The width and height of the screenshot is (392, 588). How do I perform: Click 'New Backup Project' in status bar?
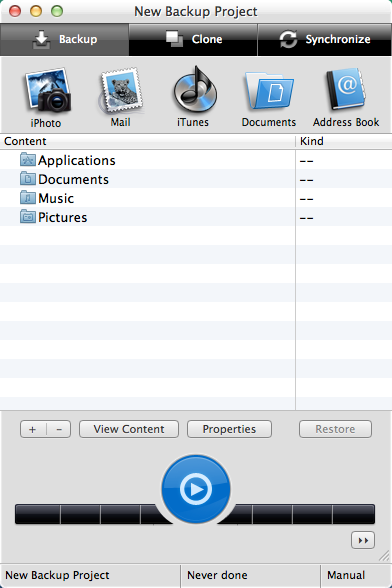[x=57, y=575]
